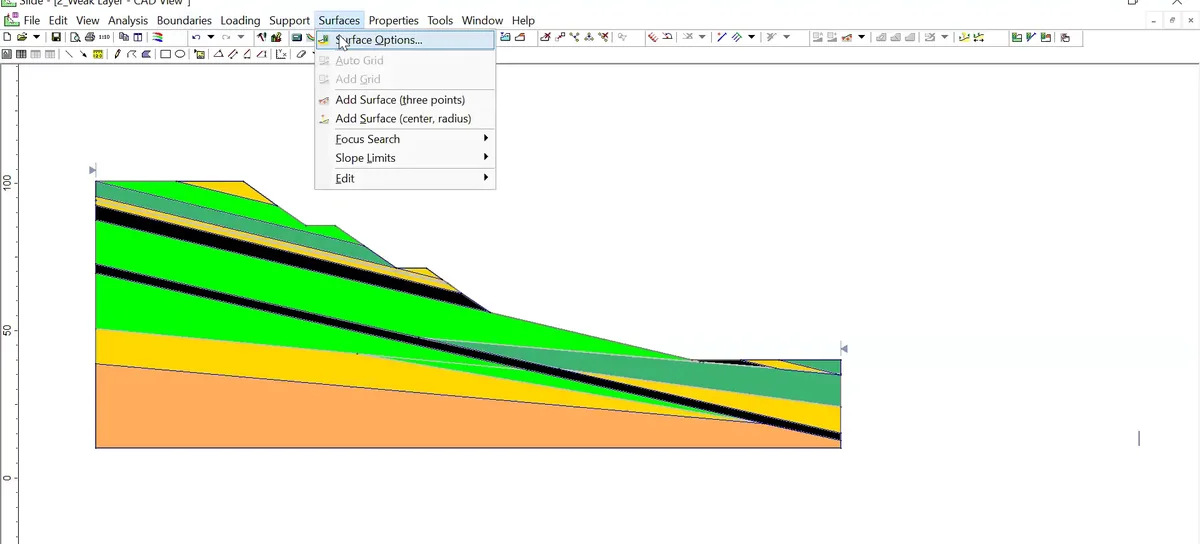Choose Add Surface (center, radius)
Viewport: 1200px width, 544px height.
click(x=405, y=118)
